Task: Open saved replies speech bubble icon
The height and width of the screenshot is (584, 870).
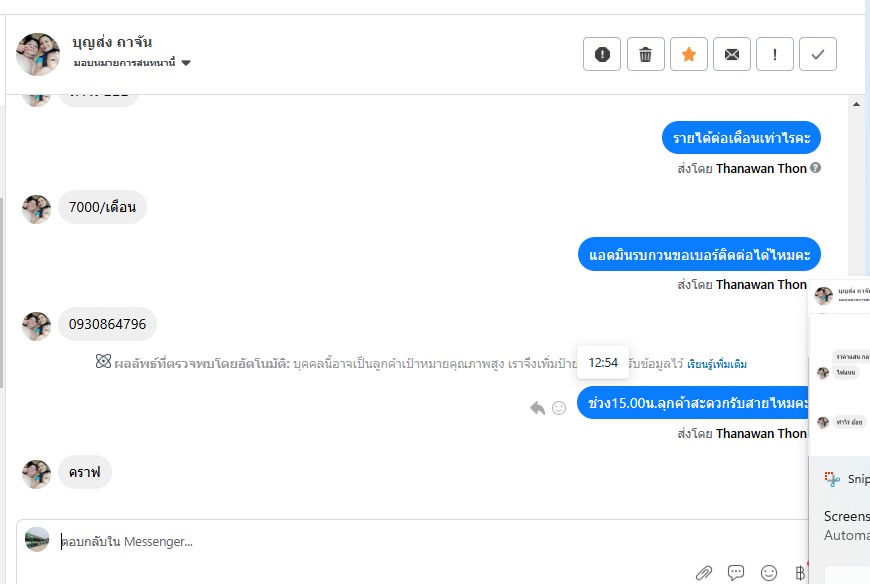Action: click(x=736, y=573)
